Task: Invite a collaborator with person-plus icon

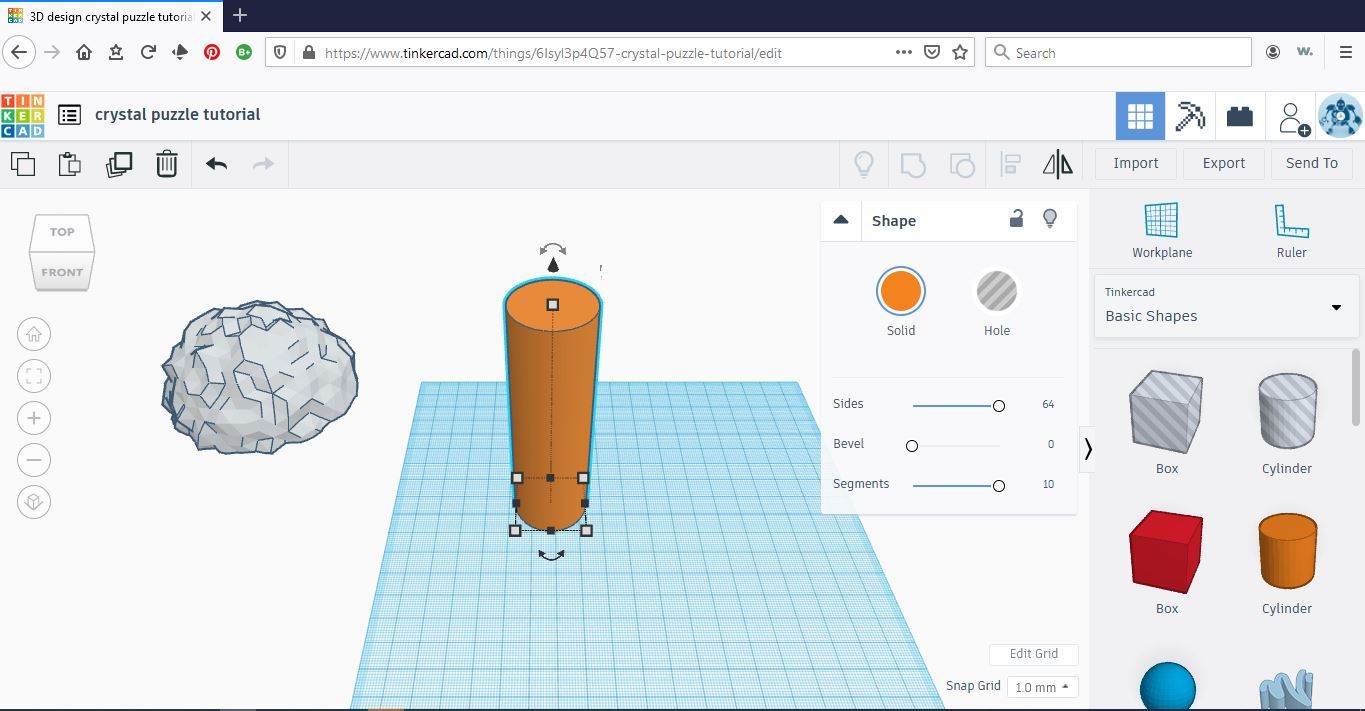Action: pyautogui.click(x=1293, y=118)
